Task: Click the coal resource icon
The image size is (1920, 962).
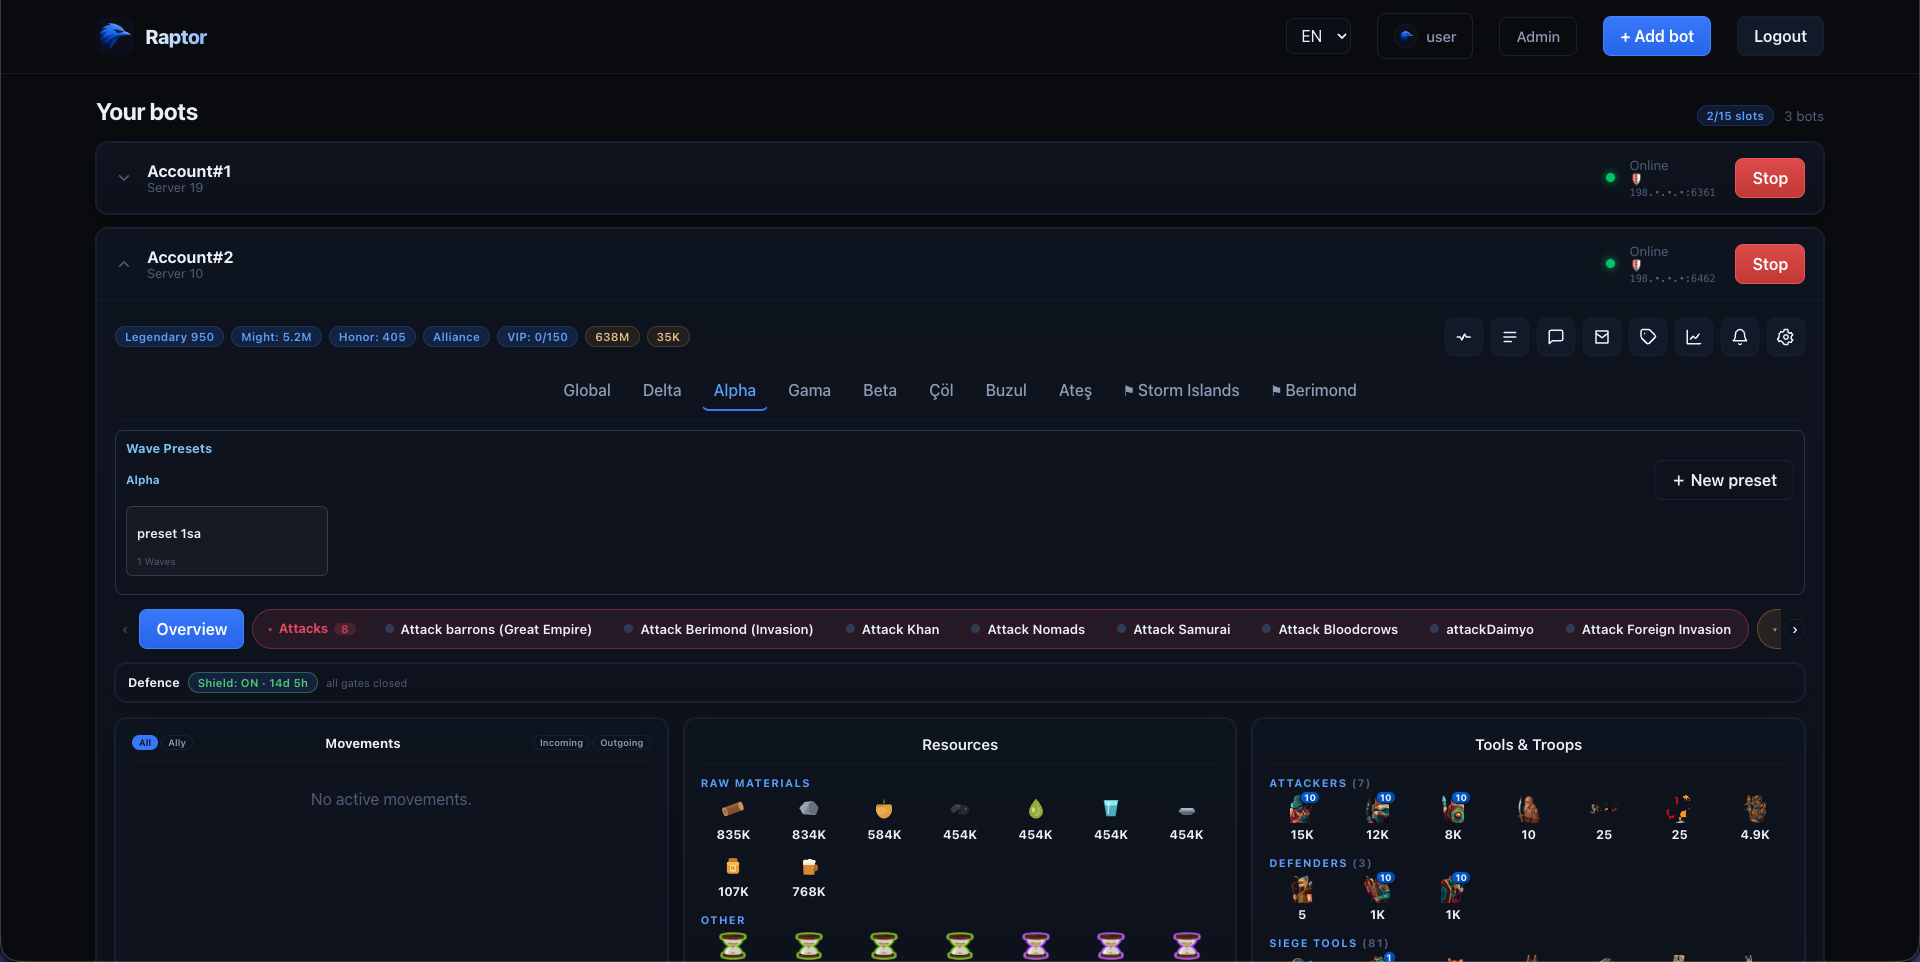Action: [x=960, y=809]
